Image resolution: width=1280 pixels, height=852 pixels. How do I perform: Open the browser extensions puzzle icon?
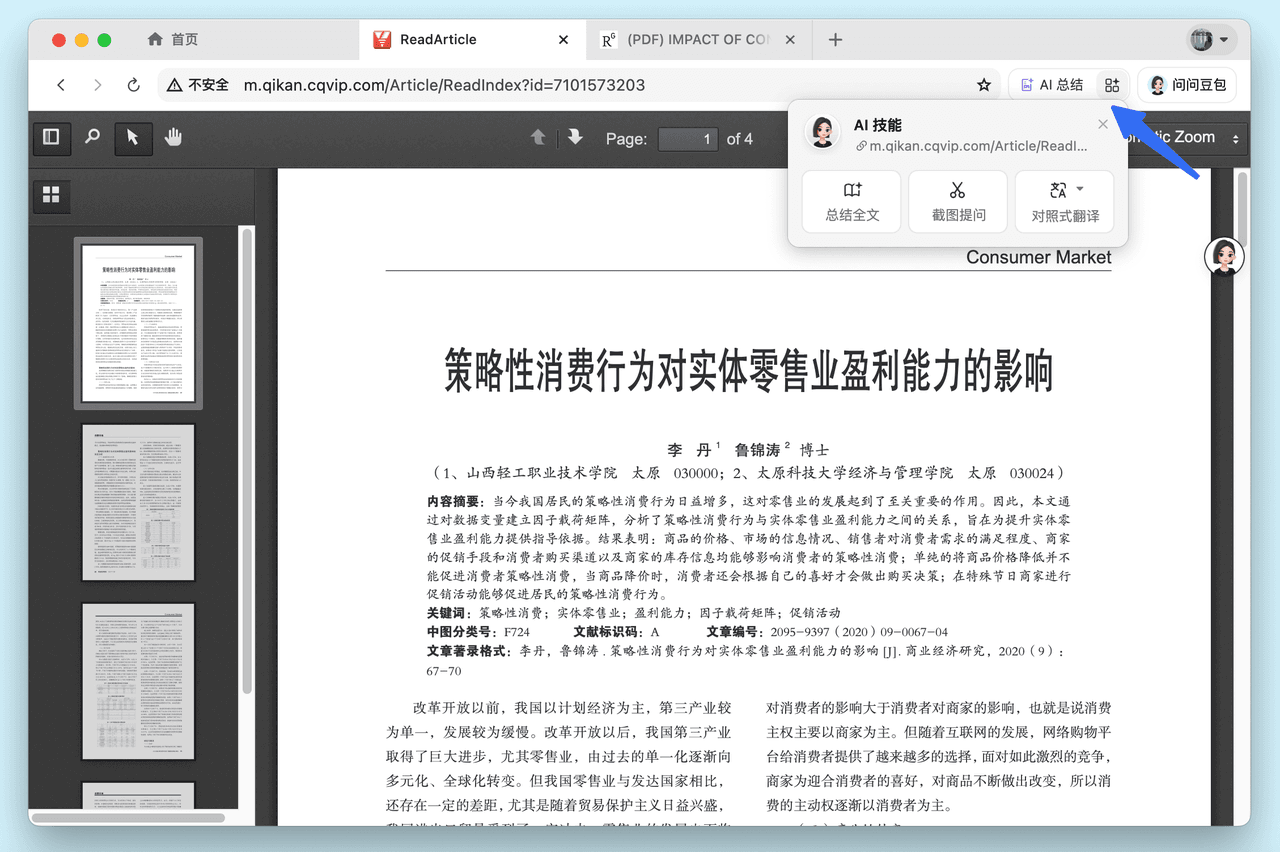(x=1112, y=84)
